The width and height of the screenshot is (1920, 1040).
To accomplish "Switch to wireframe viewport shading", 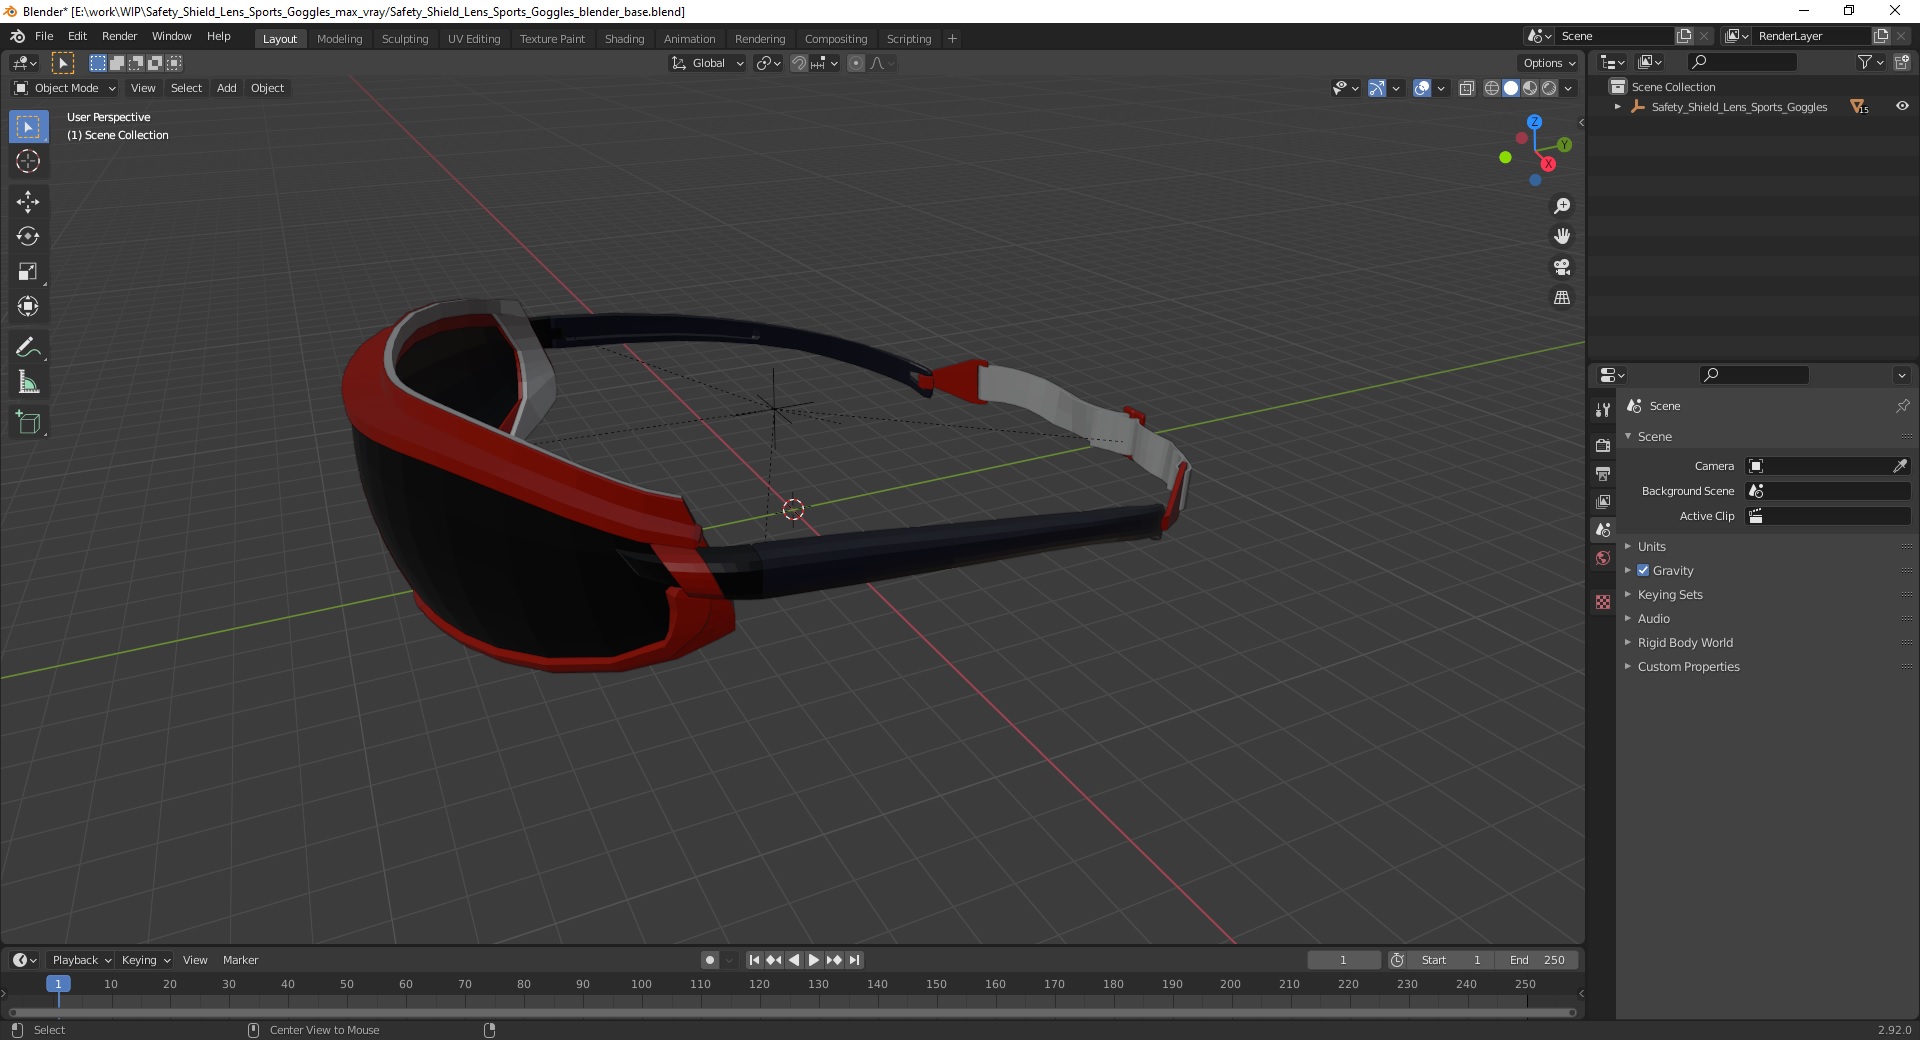I will [1492, 88].
